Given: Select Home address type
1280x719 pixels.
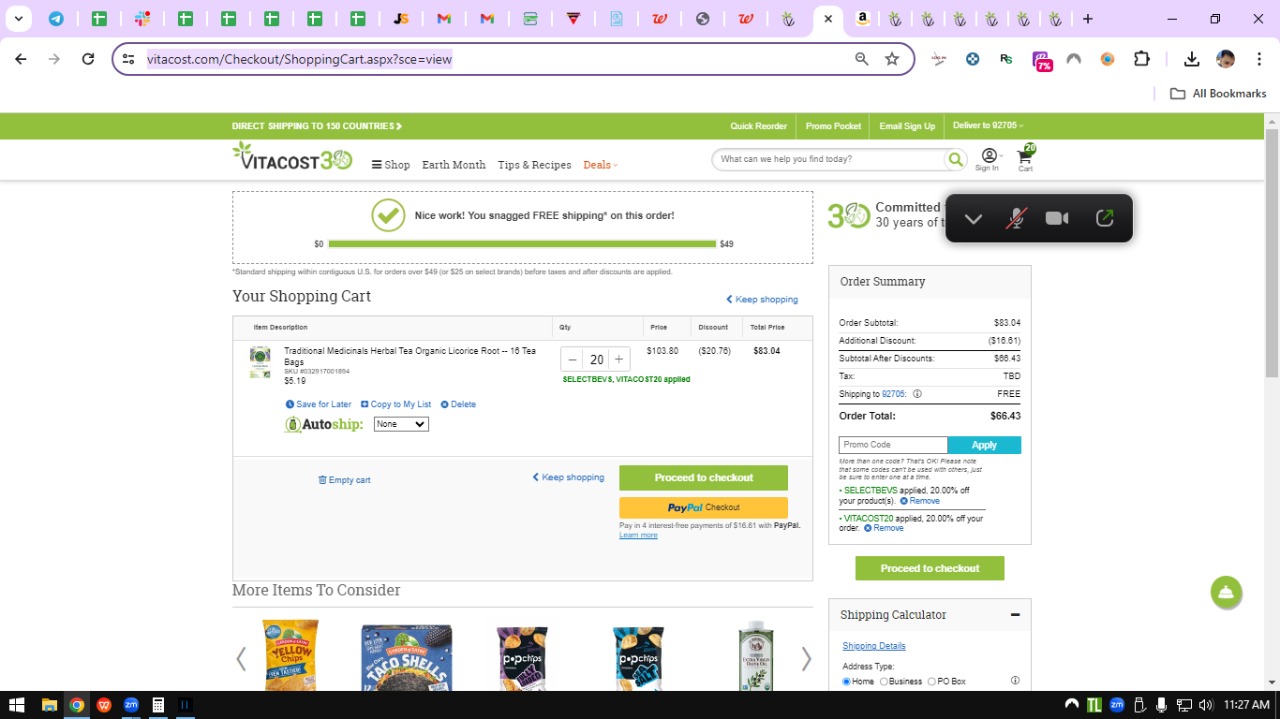Looking at the screenshot, I should click(x=847, y=681).
